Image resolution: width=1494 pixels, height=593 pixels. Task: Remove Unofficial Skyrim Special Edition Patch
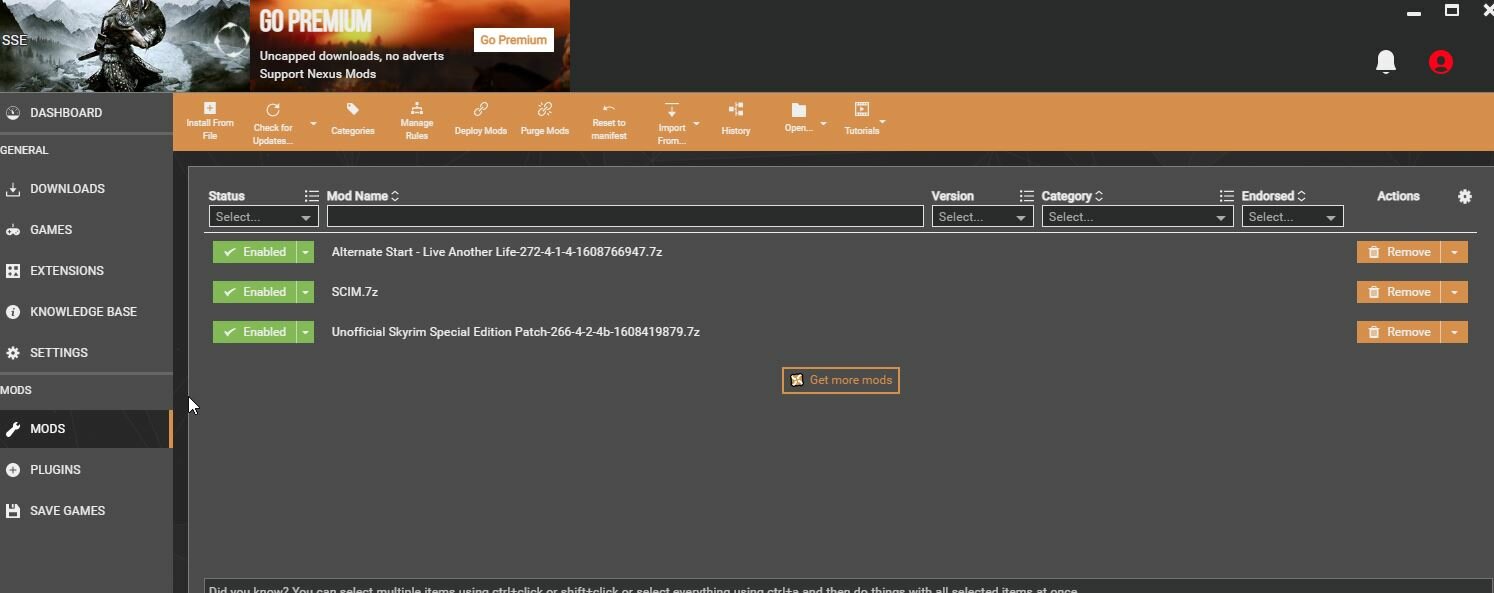pos(1398,332)
